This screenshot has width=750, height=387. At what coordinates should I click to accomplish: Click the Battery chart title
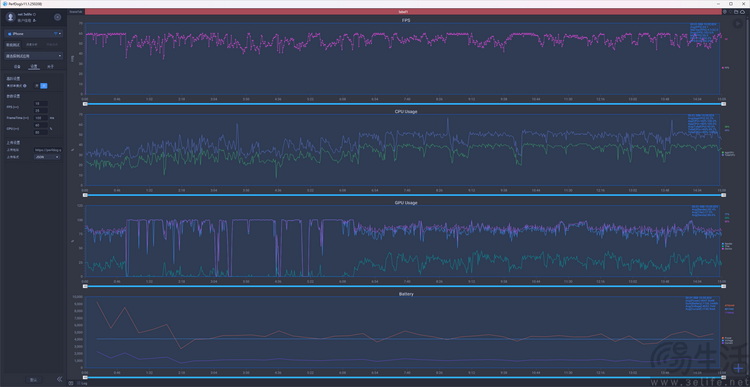405,294
